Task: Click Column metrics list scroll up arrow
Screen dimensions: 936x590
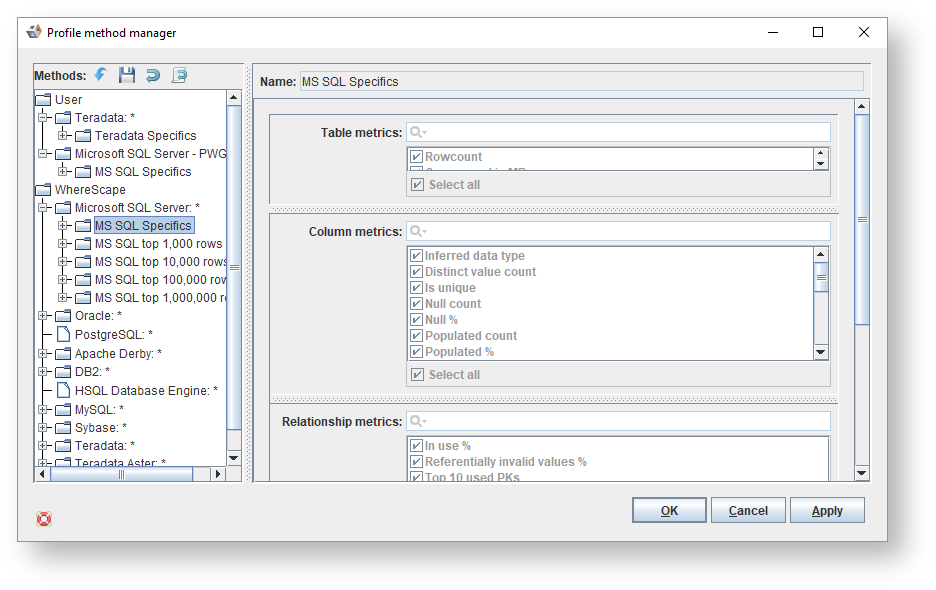Action: click(x=821, y=254)
